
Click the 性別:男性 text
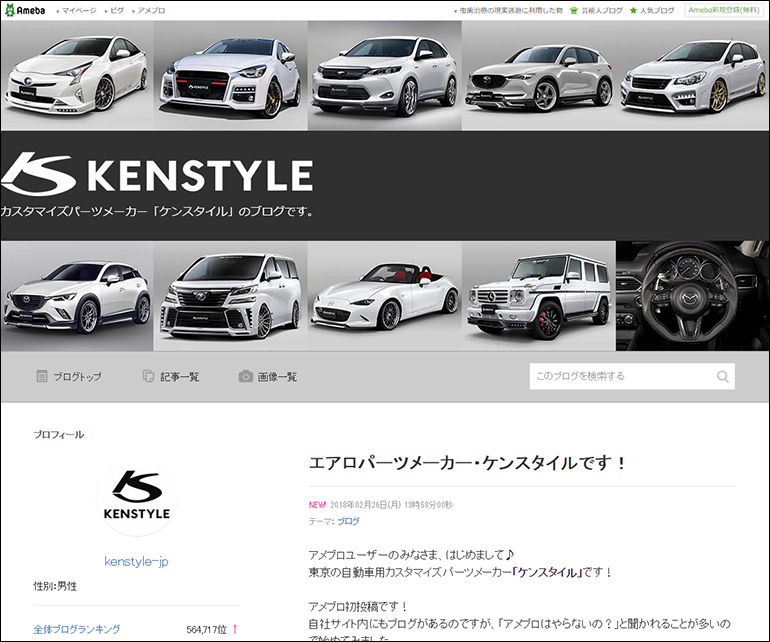55,586
